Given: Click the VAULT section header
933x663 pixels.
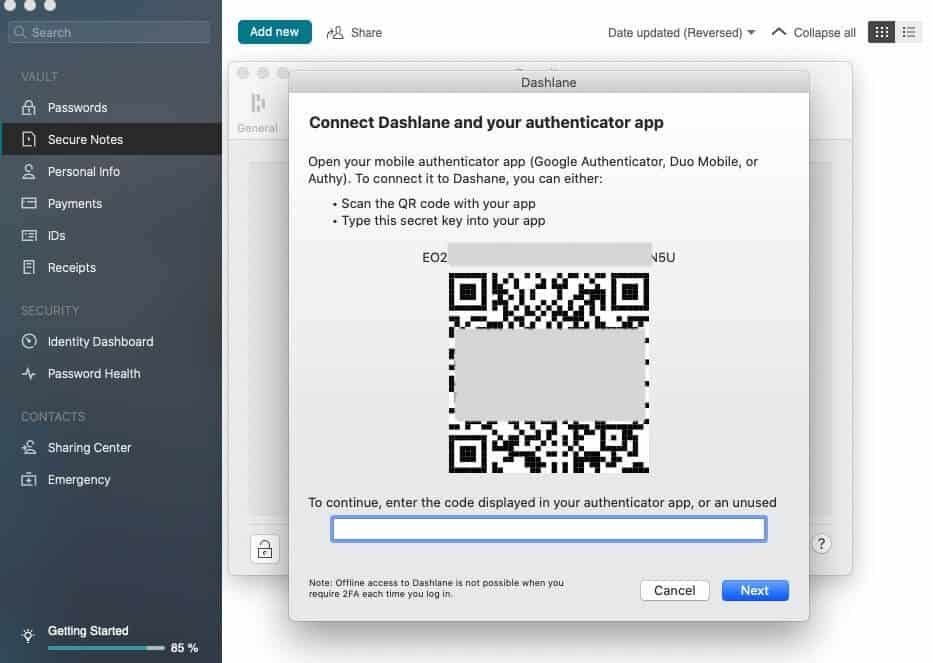Looking at the screenshot, I should 39,76.
